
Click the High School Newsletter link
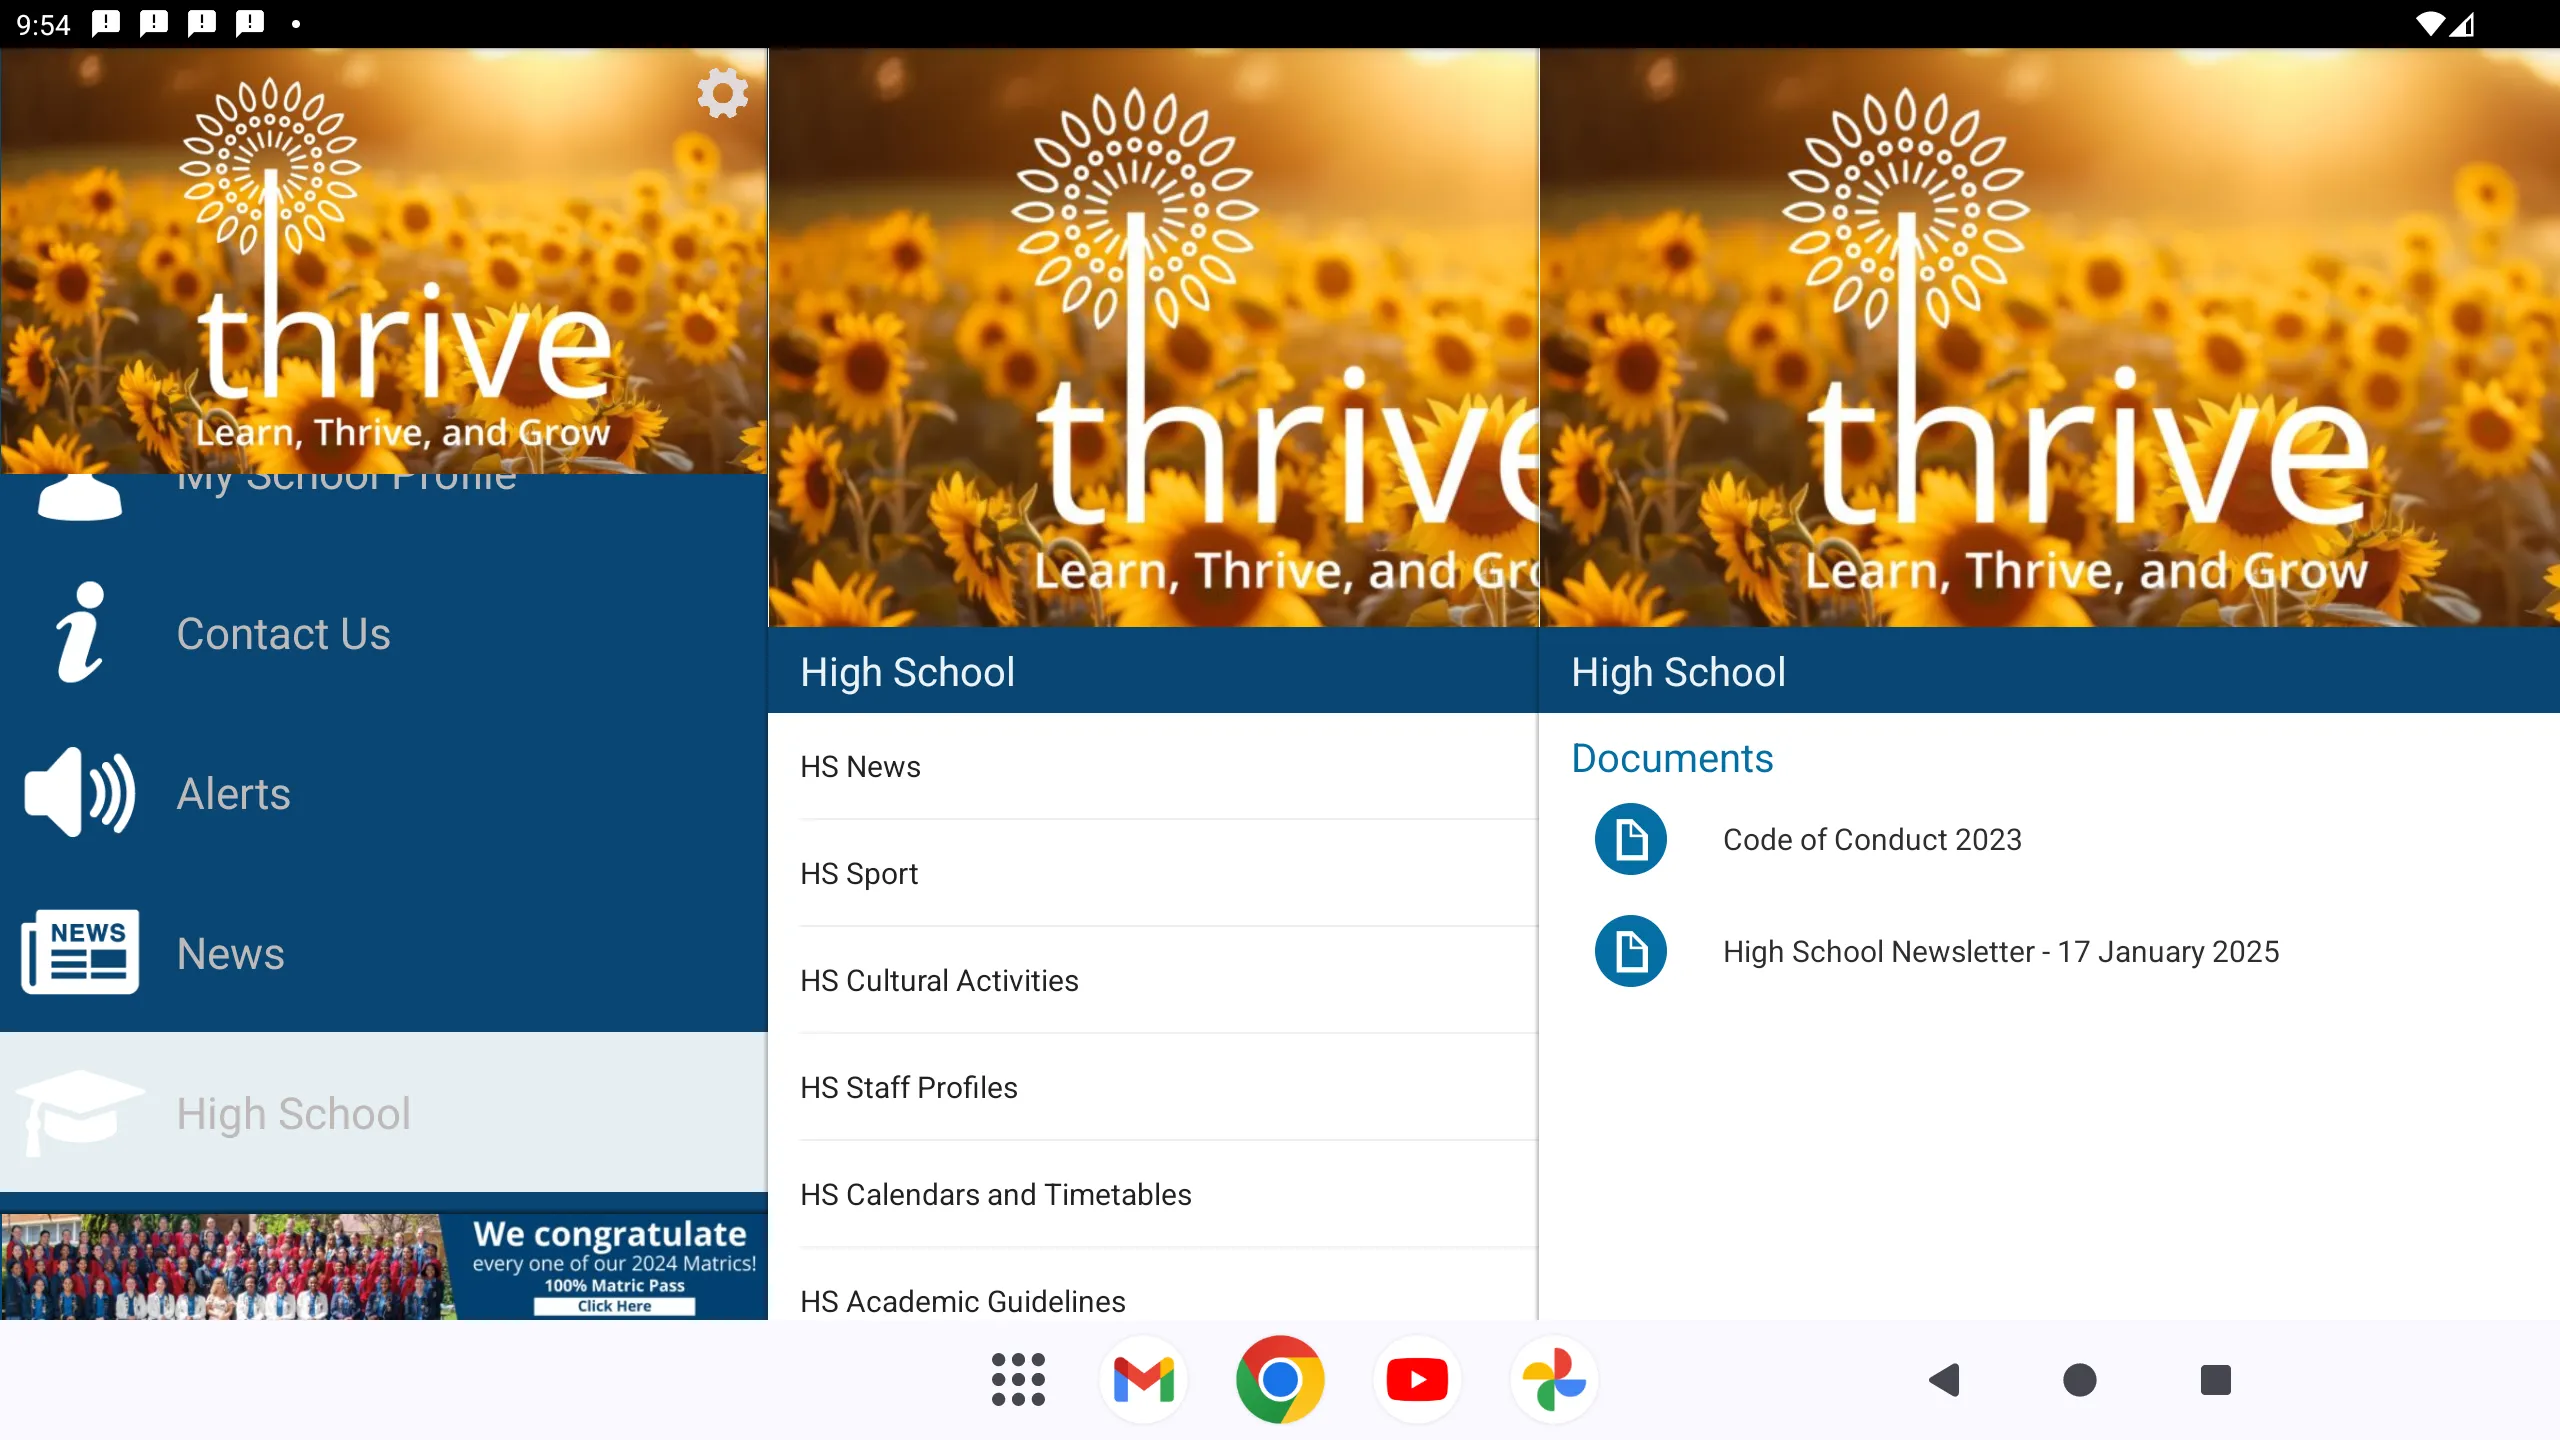coord(2001,951)
